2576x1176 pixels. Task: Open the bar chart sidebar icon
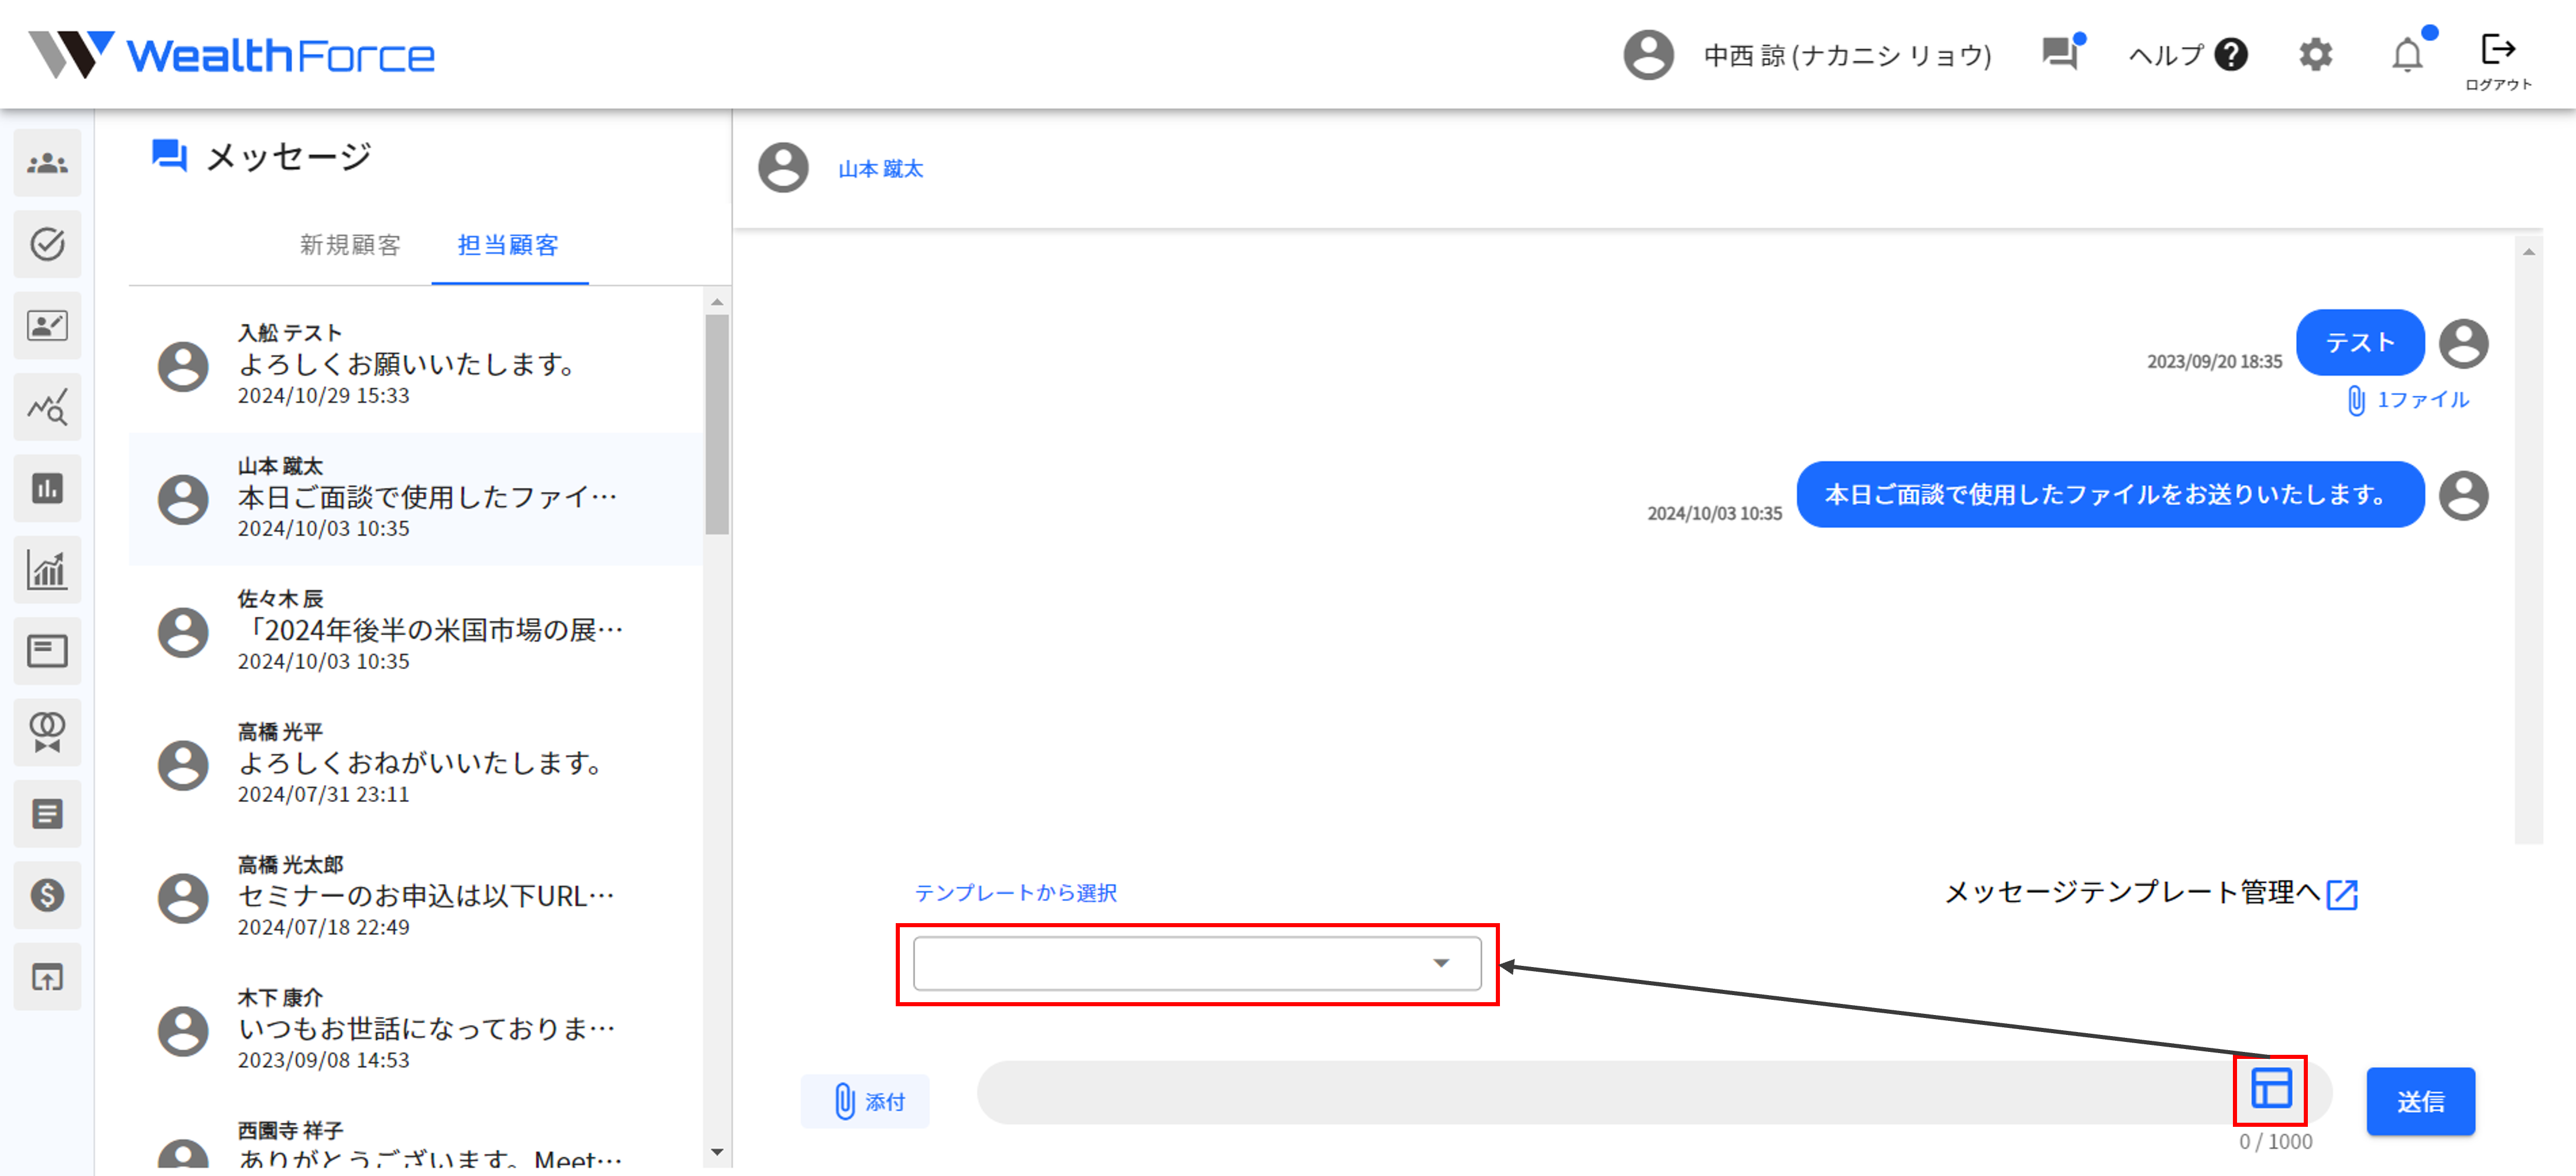47,488
